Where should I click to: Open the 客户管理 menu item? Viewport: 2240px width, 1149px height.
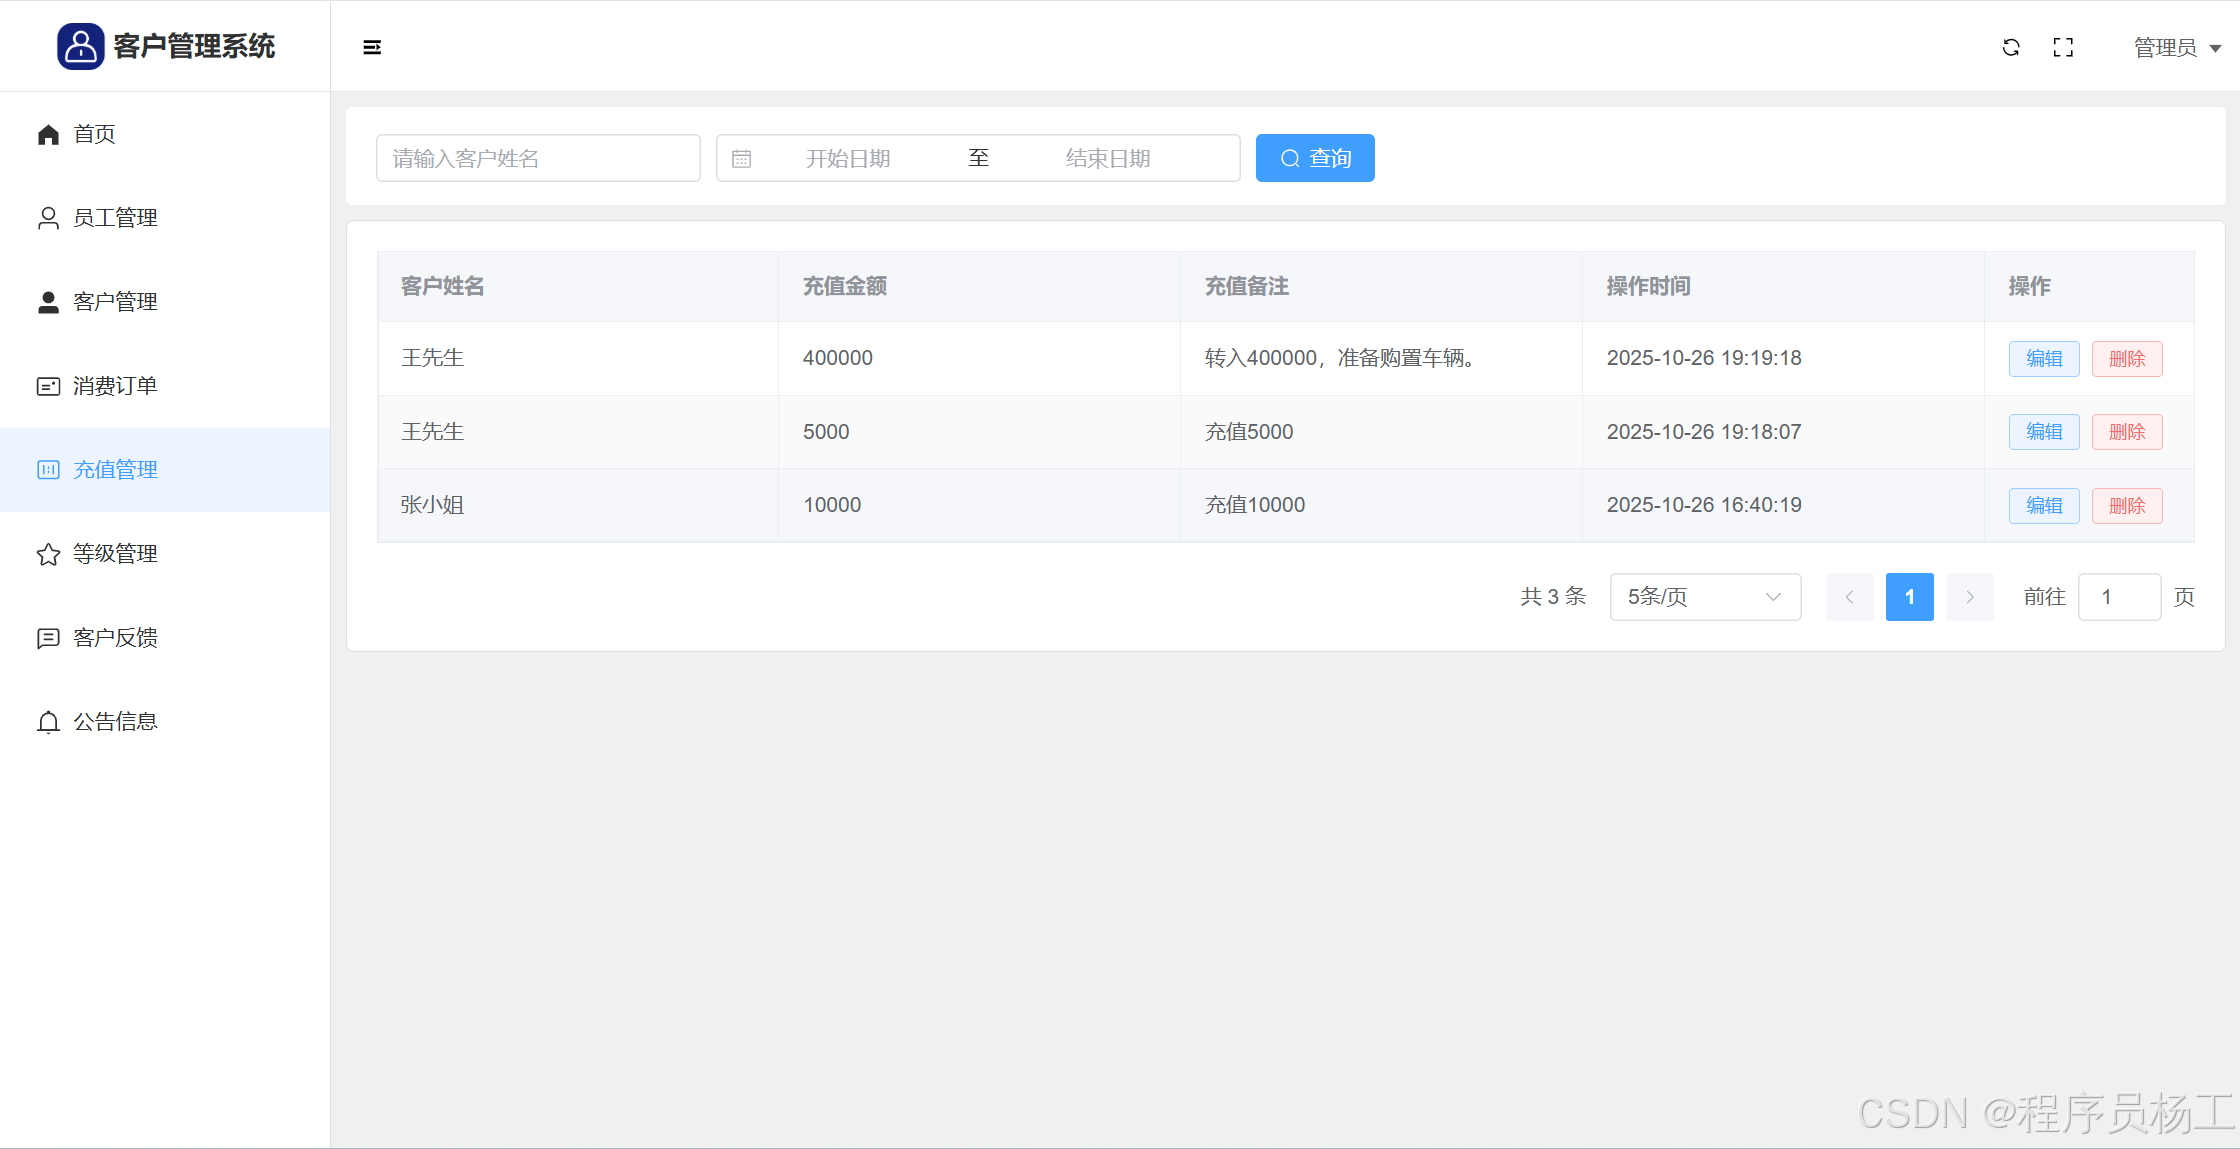click(115, 302)
